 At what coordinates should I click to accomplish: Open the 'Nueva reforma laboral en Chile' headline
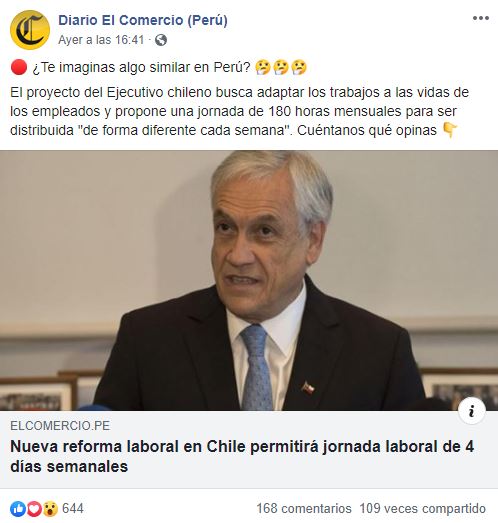click(x=242, y=456)
